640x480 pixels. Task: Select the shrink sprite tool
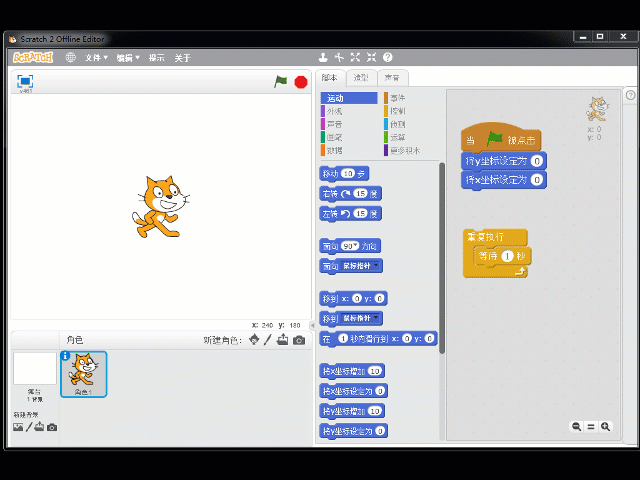(371, 58)
